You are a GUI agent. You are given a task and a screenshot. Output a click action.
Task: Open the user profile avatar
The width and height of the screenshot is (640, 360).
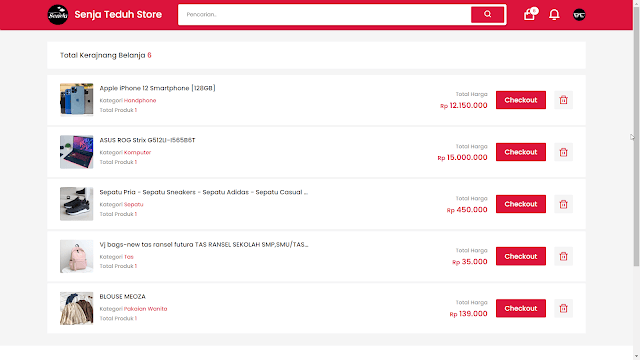pyautogui.click(x=579, y=15)
